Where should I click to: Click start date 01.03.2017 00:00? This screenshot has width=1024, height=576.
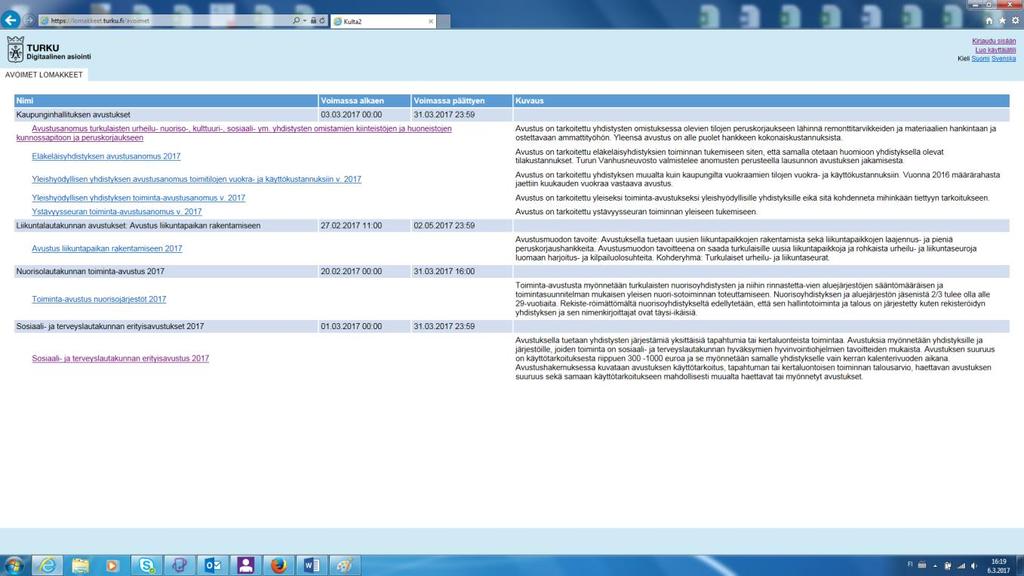coord(351,327)
